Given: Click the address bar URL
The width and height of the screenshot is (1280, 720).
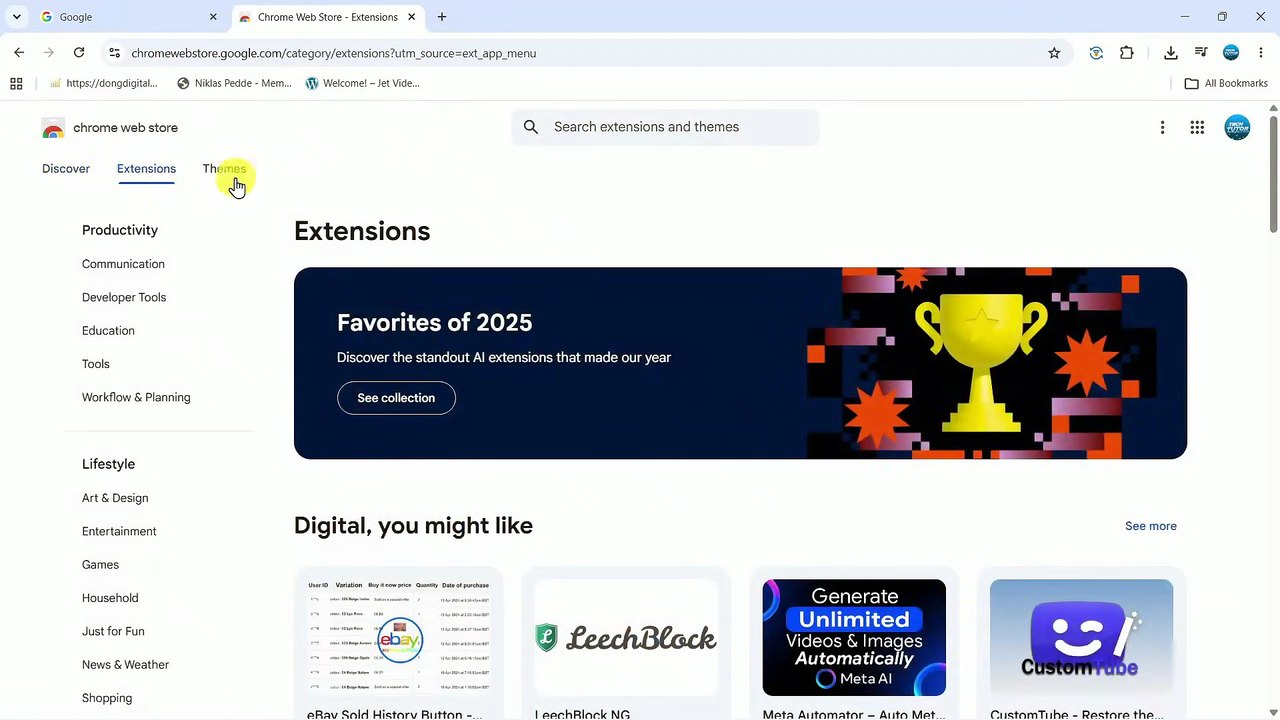Looking at the screenshot, I should click(333, 53).
